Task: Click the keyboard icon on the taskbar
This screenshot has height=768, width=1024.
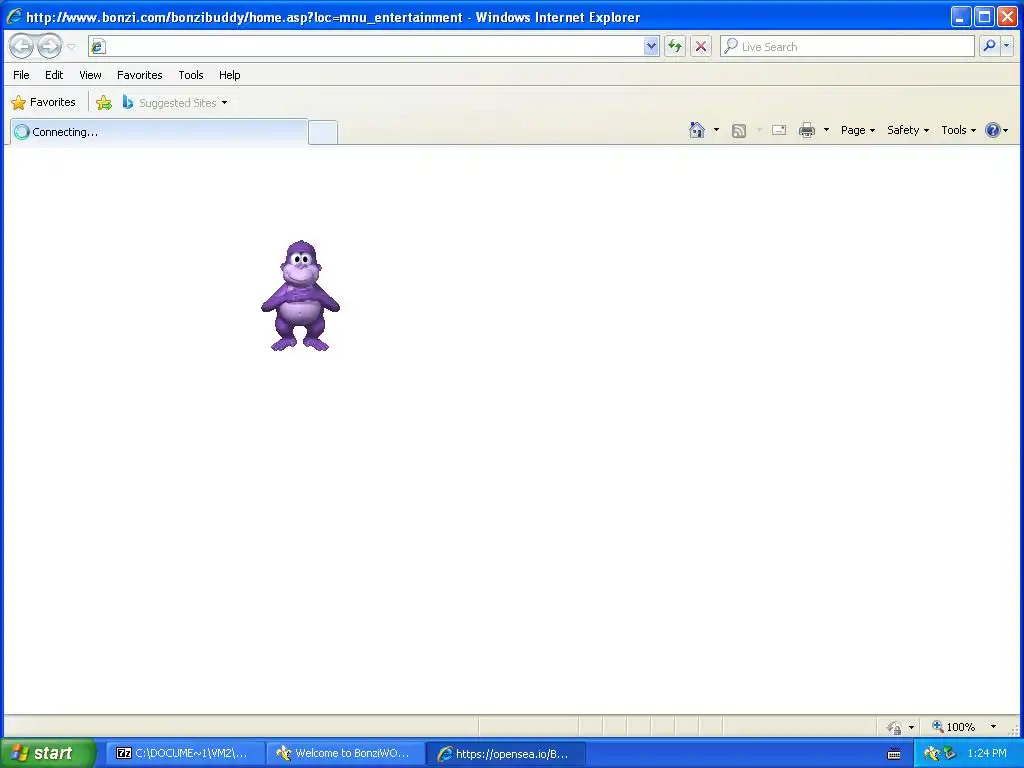Action: click(894, 754)
